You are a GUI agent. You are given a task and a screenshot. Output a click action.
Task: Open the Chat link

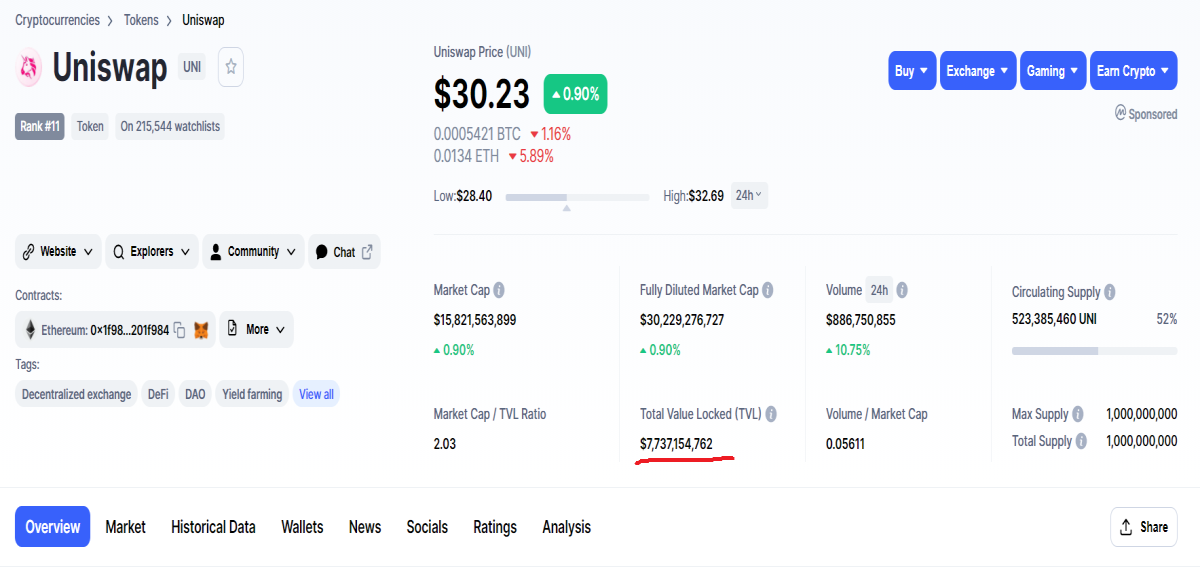point(345,252)
